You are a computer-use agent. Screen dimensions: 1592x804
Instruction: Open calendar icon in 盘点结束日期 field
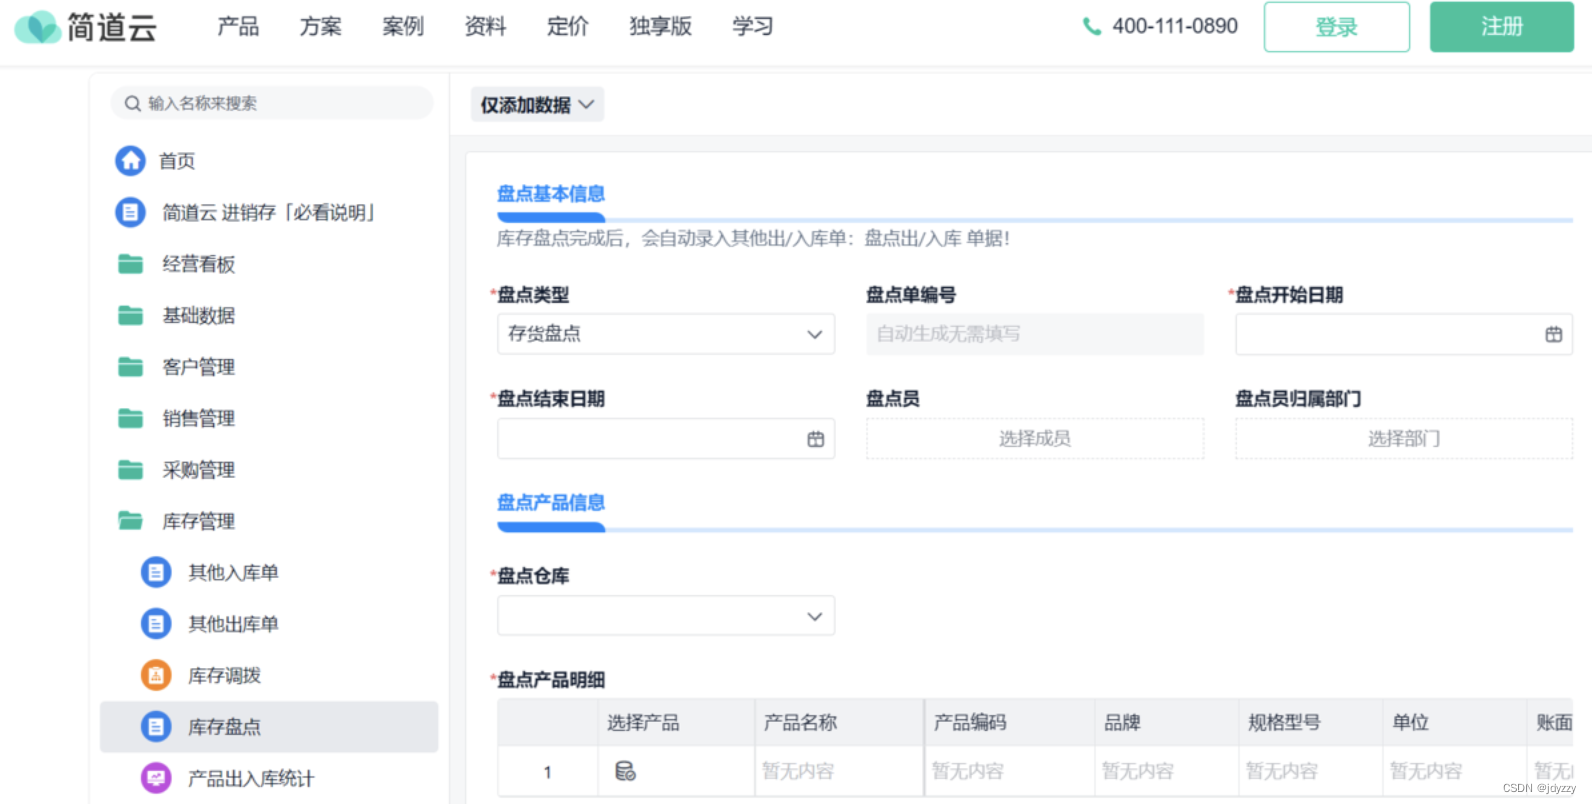[815, 439]
